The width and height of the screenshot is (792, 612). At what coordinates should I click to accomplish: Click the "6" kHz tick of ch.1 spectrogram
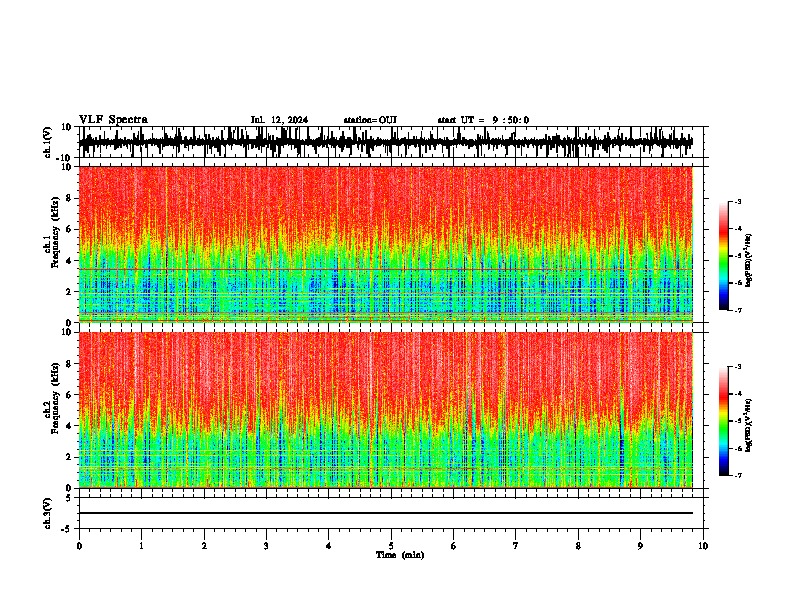point(69,230)
